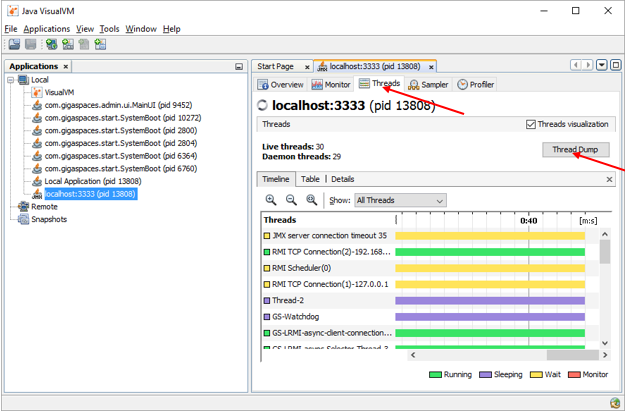This screenshot has height=412, width=625.
Task: Collapse the Local tree node
Action: 11,80
